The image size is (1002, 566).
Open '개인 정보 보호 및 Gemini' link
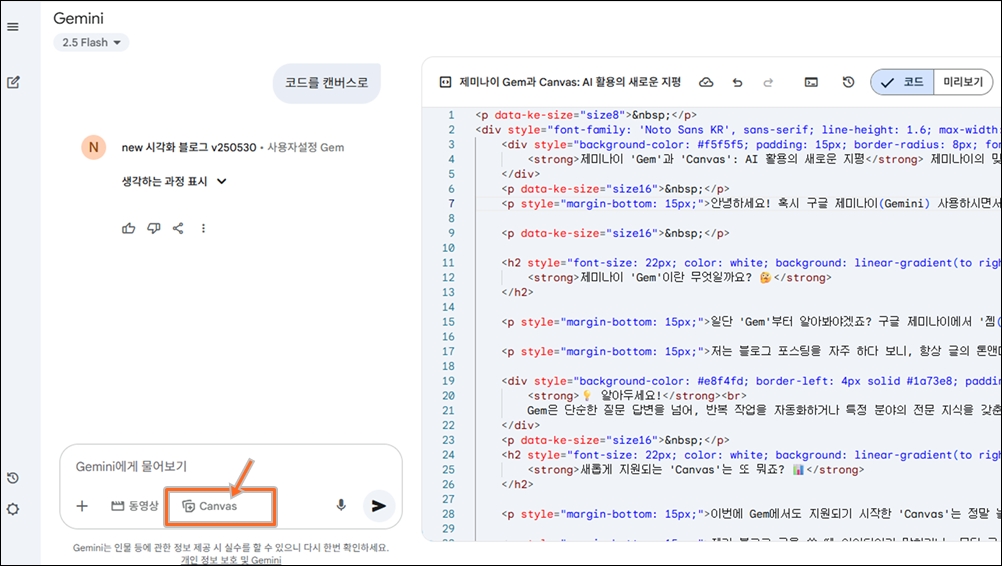pyautogui.click(x=231, y=560)
